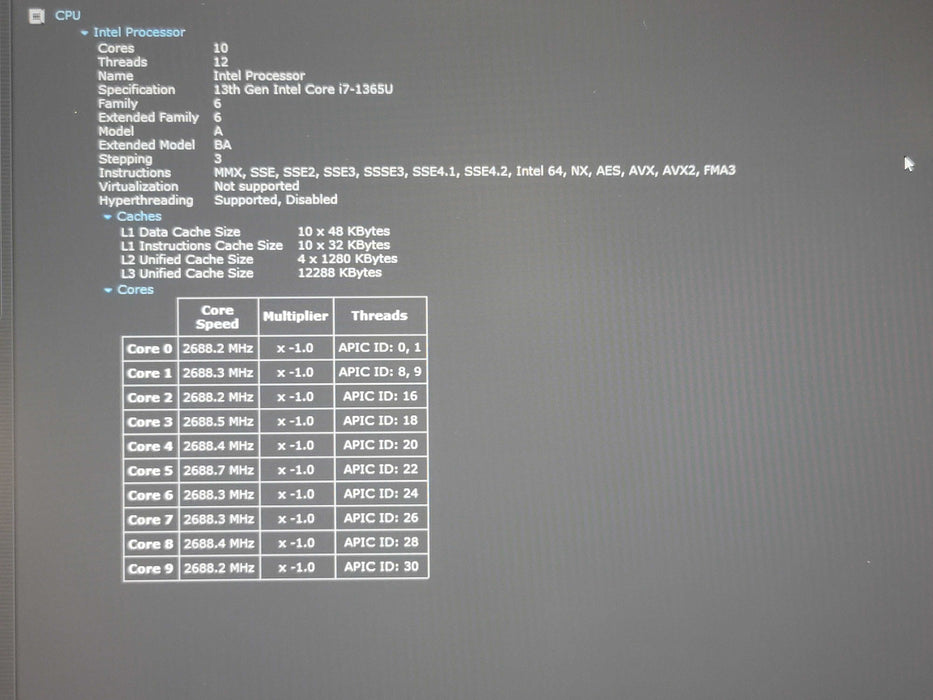This screenshot has height=700, width=933.
Task: Select L3 Unified Cache value 12288 KBytes
Action: click(x=340, y=273)
